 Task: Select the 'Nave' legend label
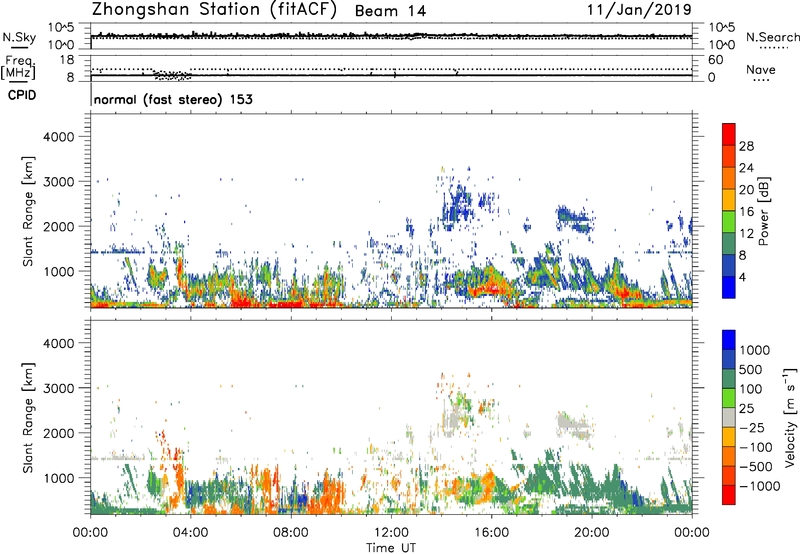pyautogui.click(x=761, y=70)
